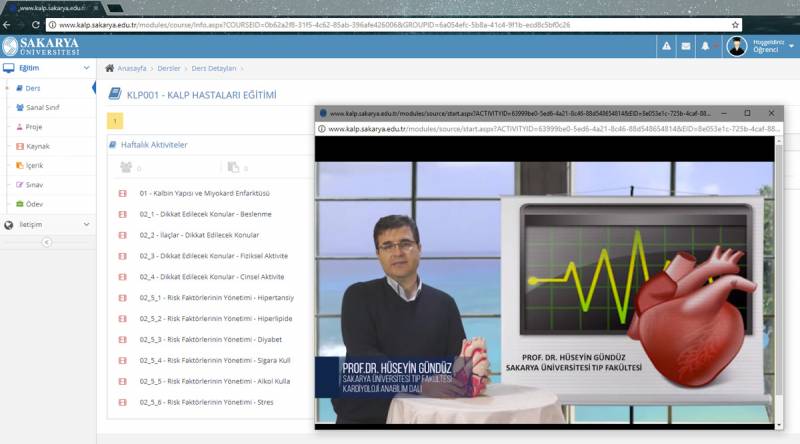
Task: Click the Sakarya Üniversitesi logo
Action: point(42,46)
